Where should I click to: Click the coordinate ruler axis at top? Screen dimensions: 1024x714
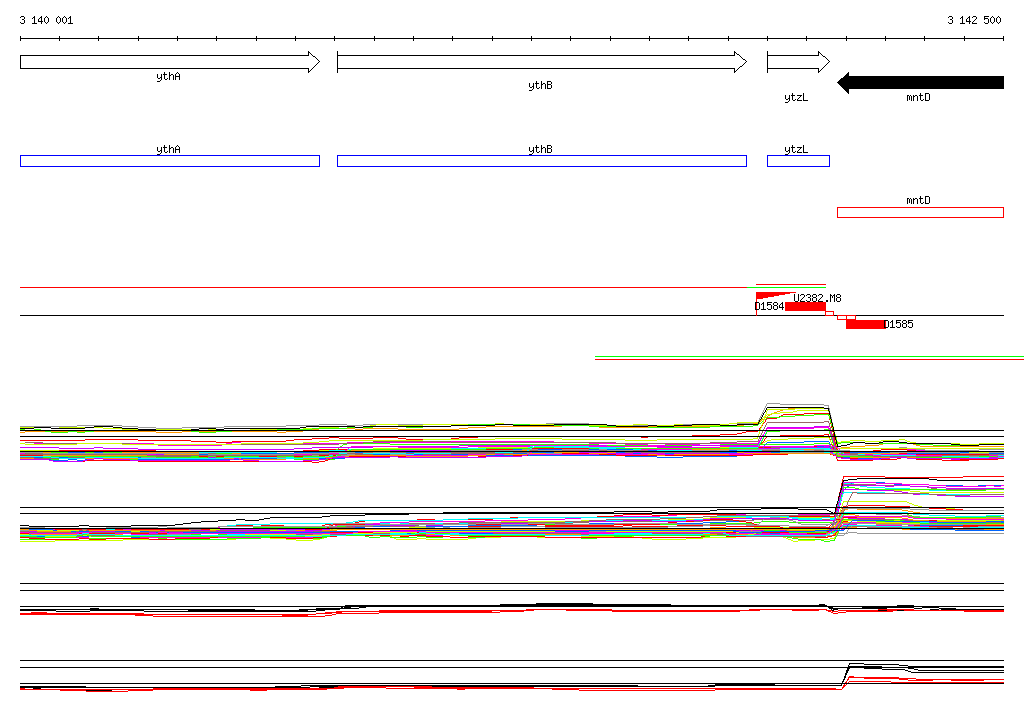pyautogui.click(x=512, y=39)
